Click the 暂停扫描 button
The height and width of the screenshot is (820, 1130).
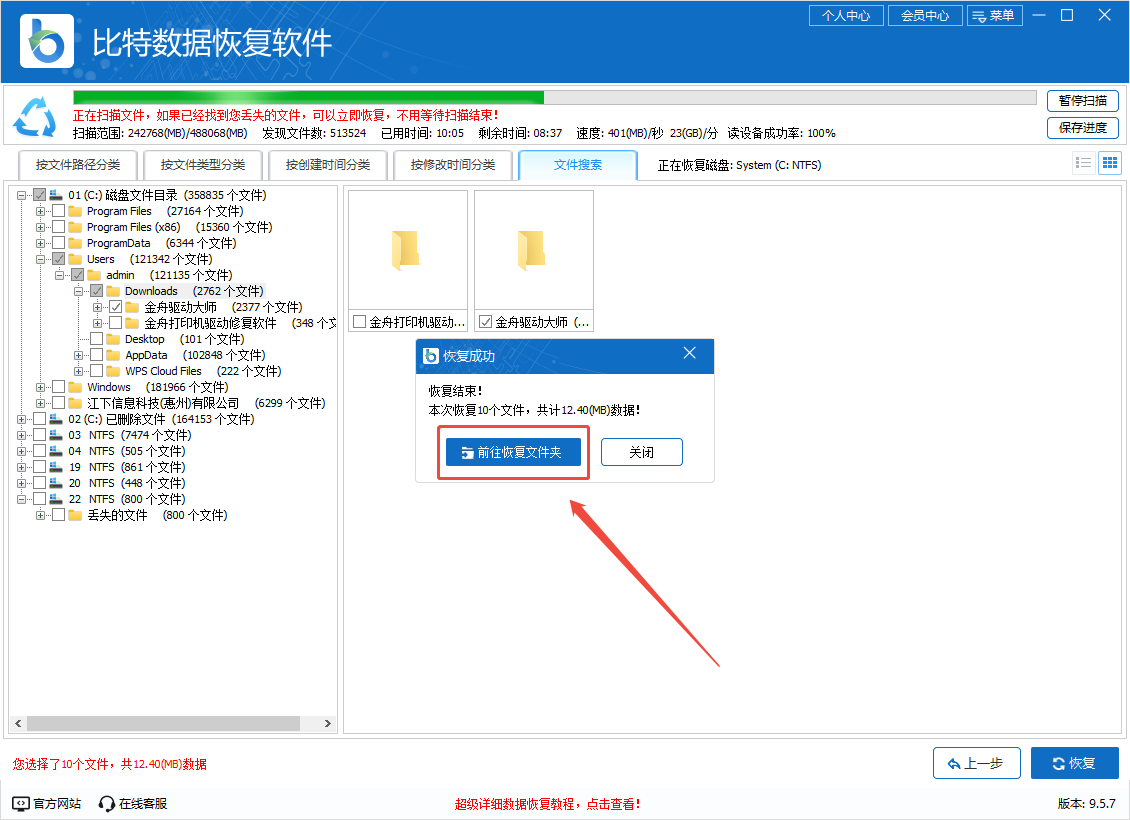coord(1082,101)
